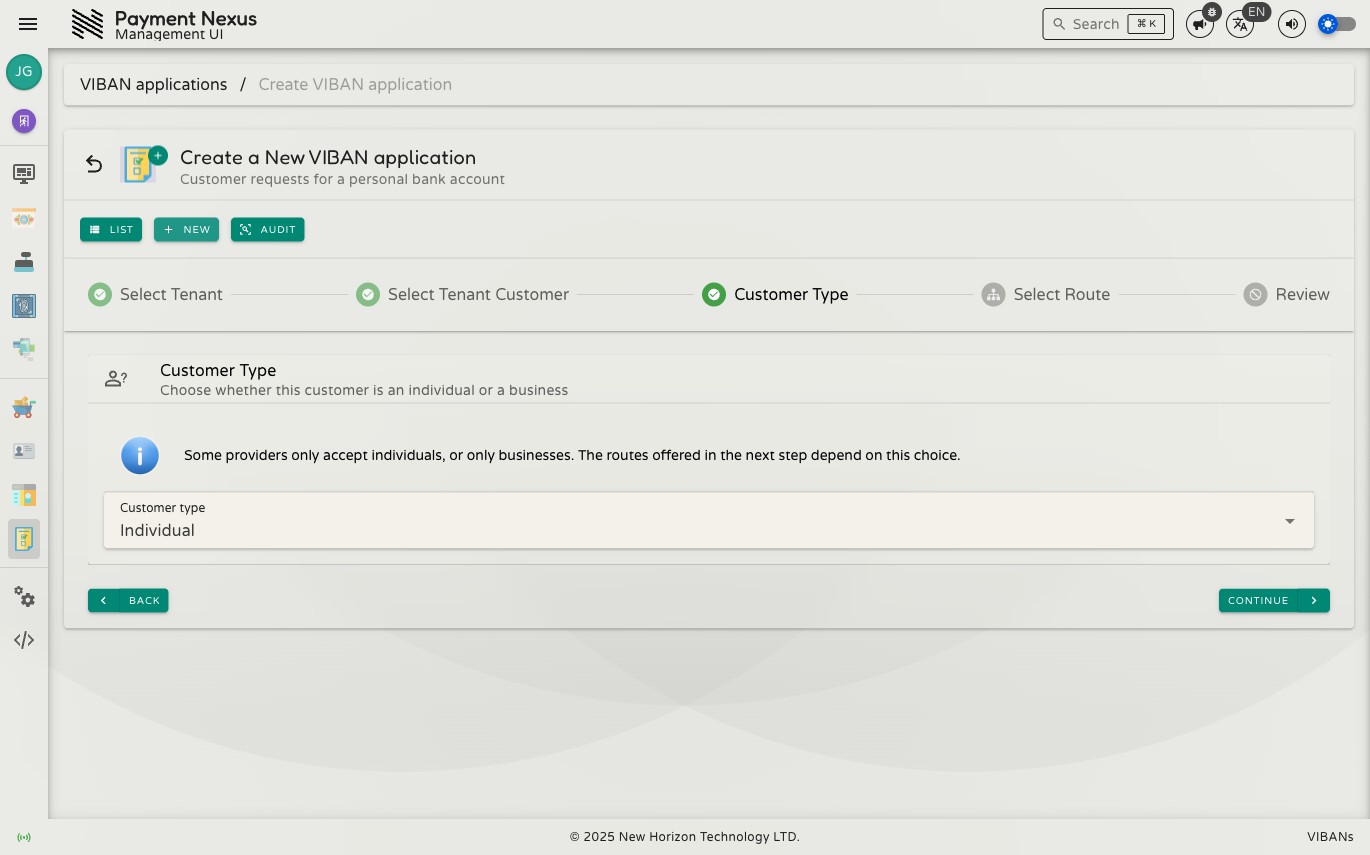Image resolution: width=1370 pixels, height=855 pixels.
Task: Open the hamburger navigation menu
Action: 28,24
